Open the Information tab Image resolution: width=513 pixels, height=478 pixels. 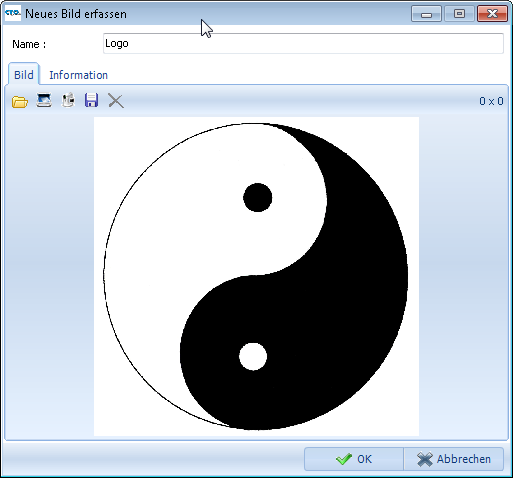coord(78,75)
